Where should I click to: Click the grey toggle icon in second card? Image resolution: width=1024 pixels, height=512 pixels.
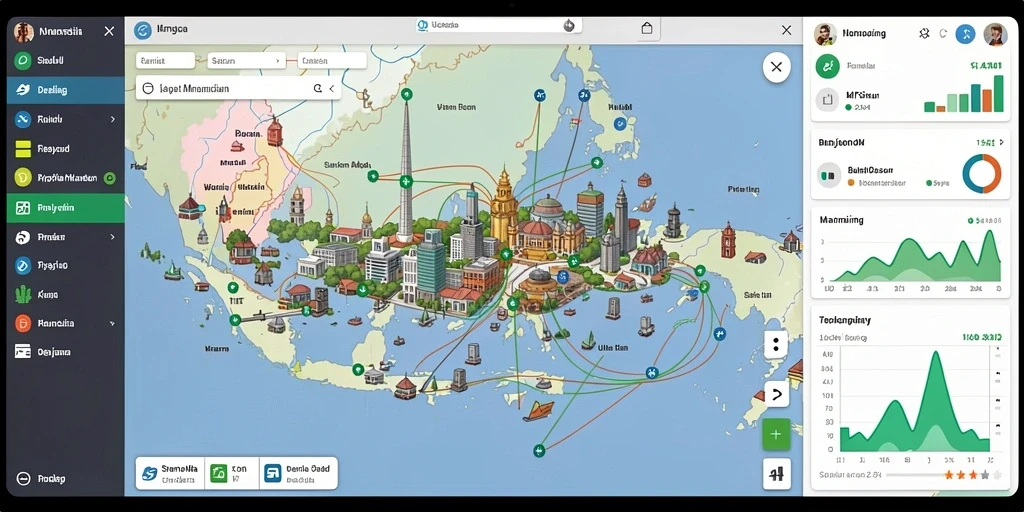(829, 175)
